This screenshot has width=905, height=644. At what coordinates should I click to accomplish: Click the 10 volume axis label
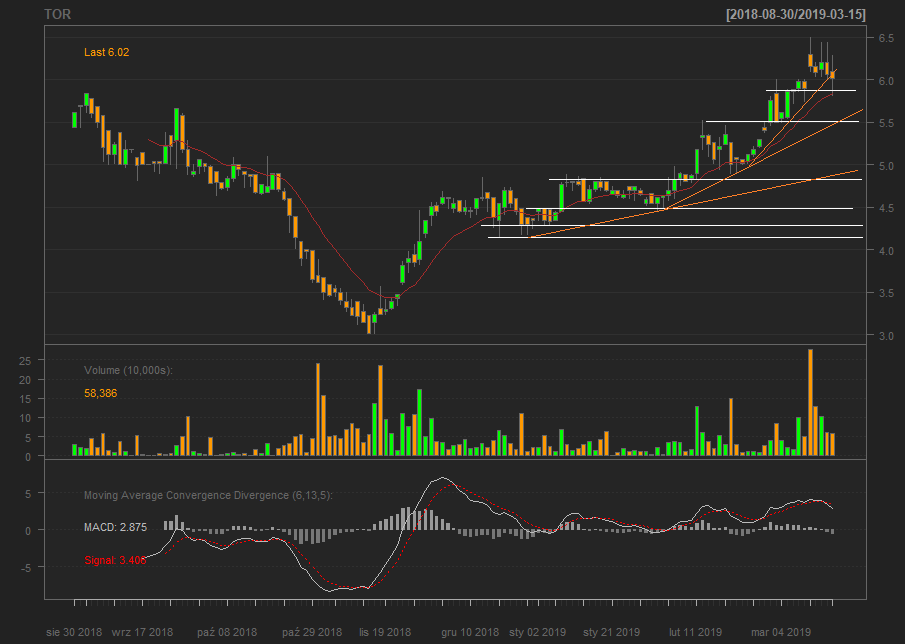pos(24,418)
